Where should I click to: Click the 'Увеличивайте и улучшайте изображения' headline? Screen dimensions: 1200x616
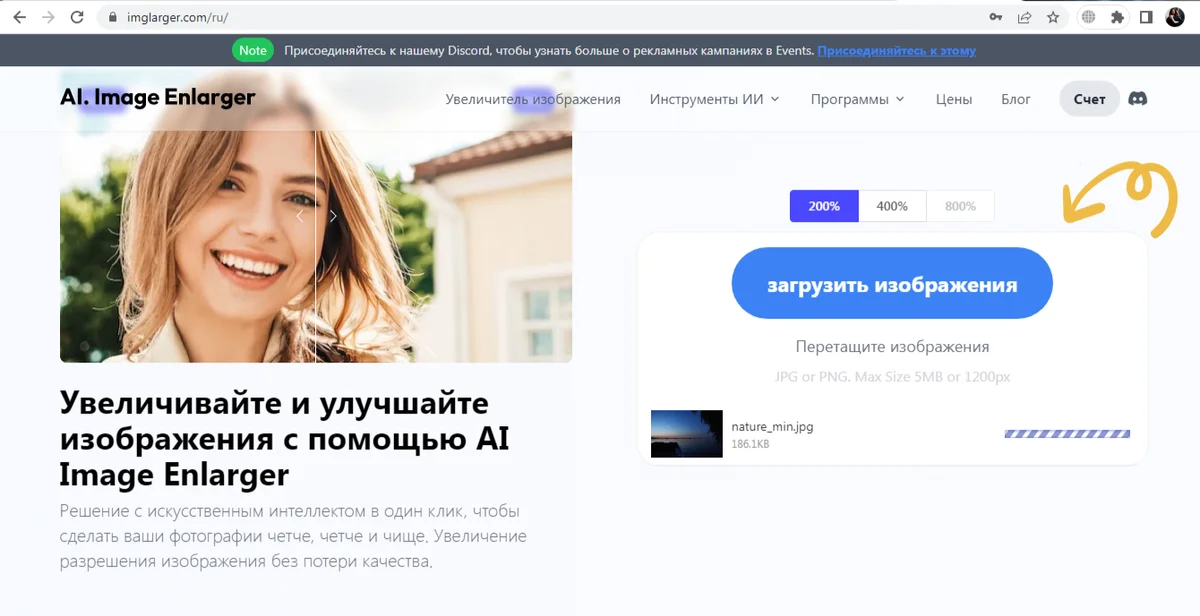[284, 437]
